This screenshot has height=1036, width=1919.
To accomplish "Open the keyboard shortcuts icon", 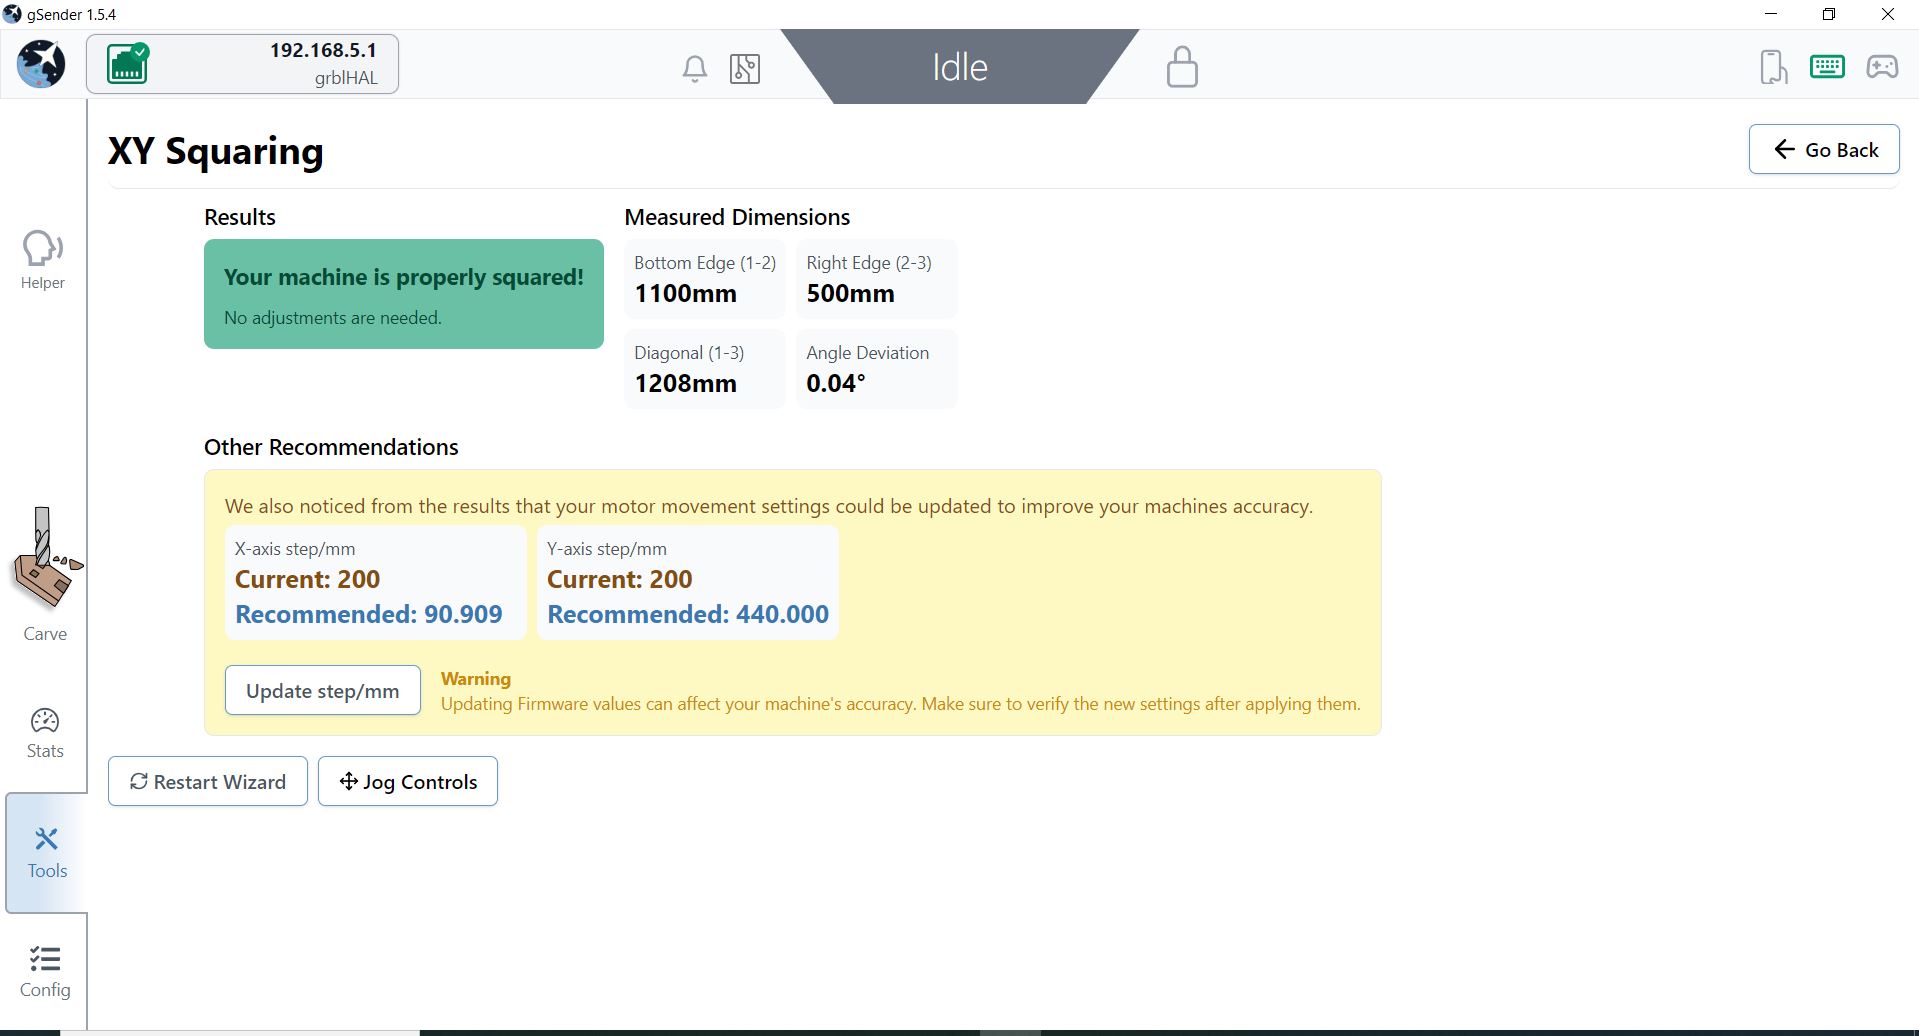I will (x=1827, y=67).
